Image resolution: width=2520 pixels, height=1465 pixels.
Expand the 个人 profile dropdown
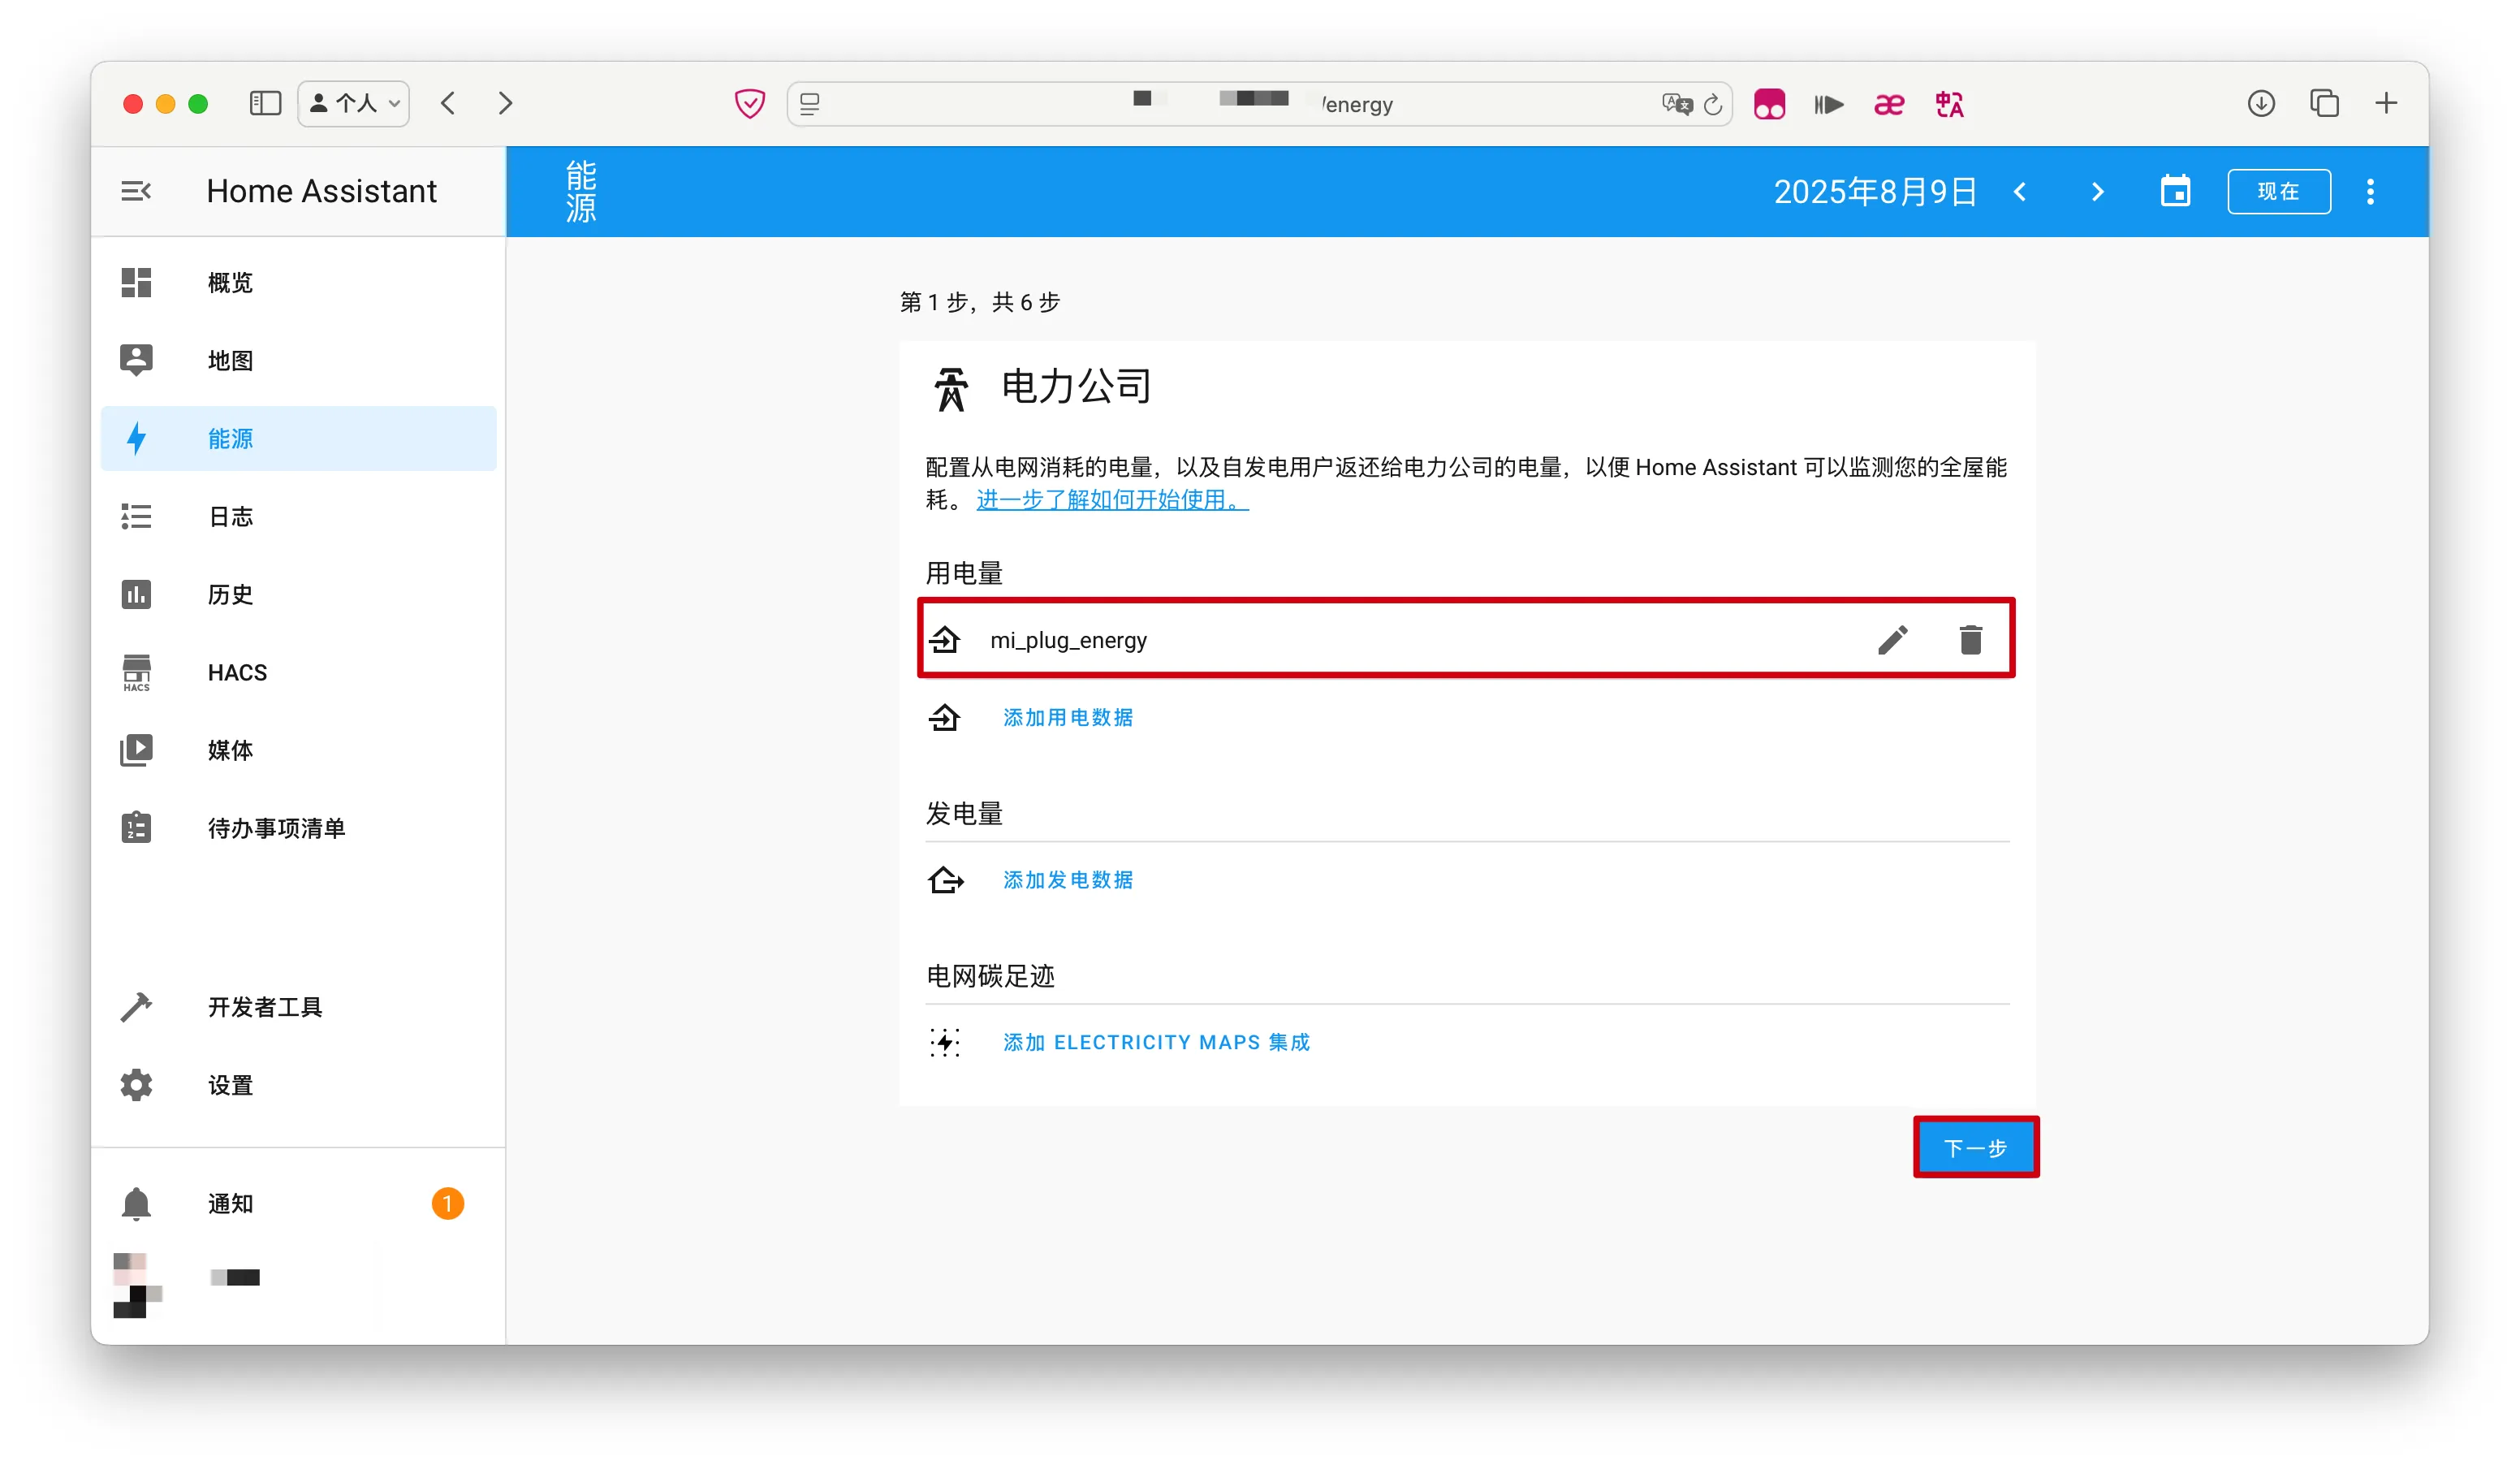tap(354, 104)
